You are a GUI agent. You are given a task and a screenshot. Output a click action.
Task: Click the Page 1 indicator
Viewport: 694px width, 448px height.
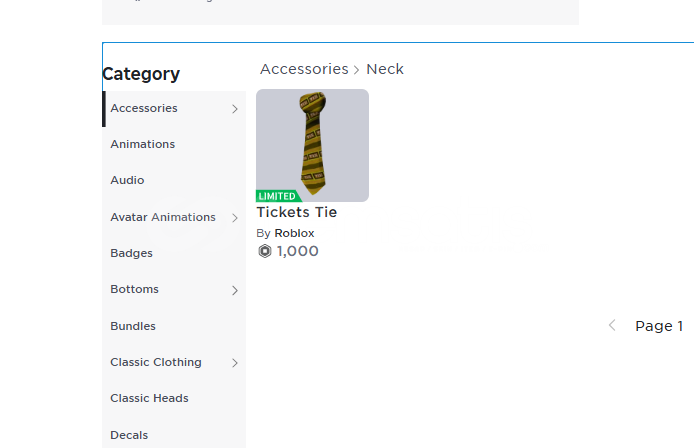[x=659, y=326]
